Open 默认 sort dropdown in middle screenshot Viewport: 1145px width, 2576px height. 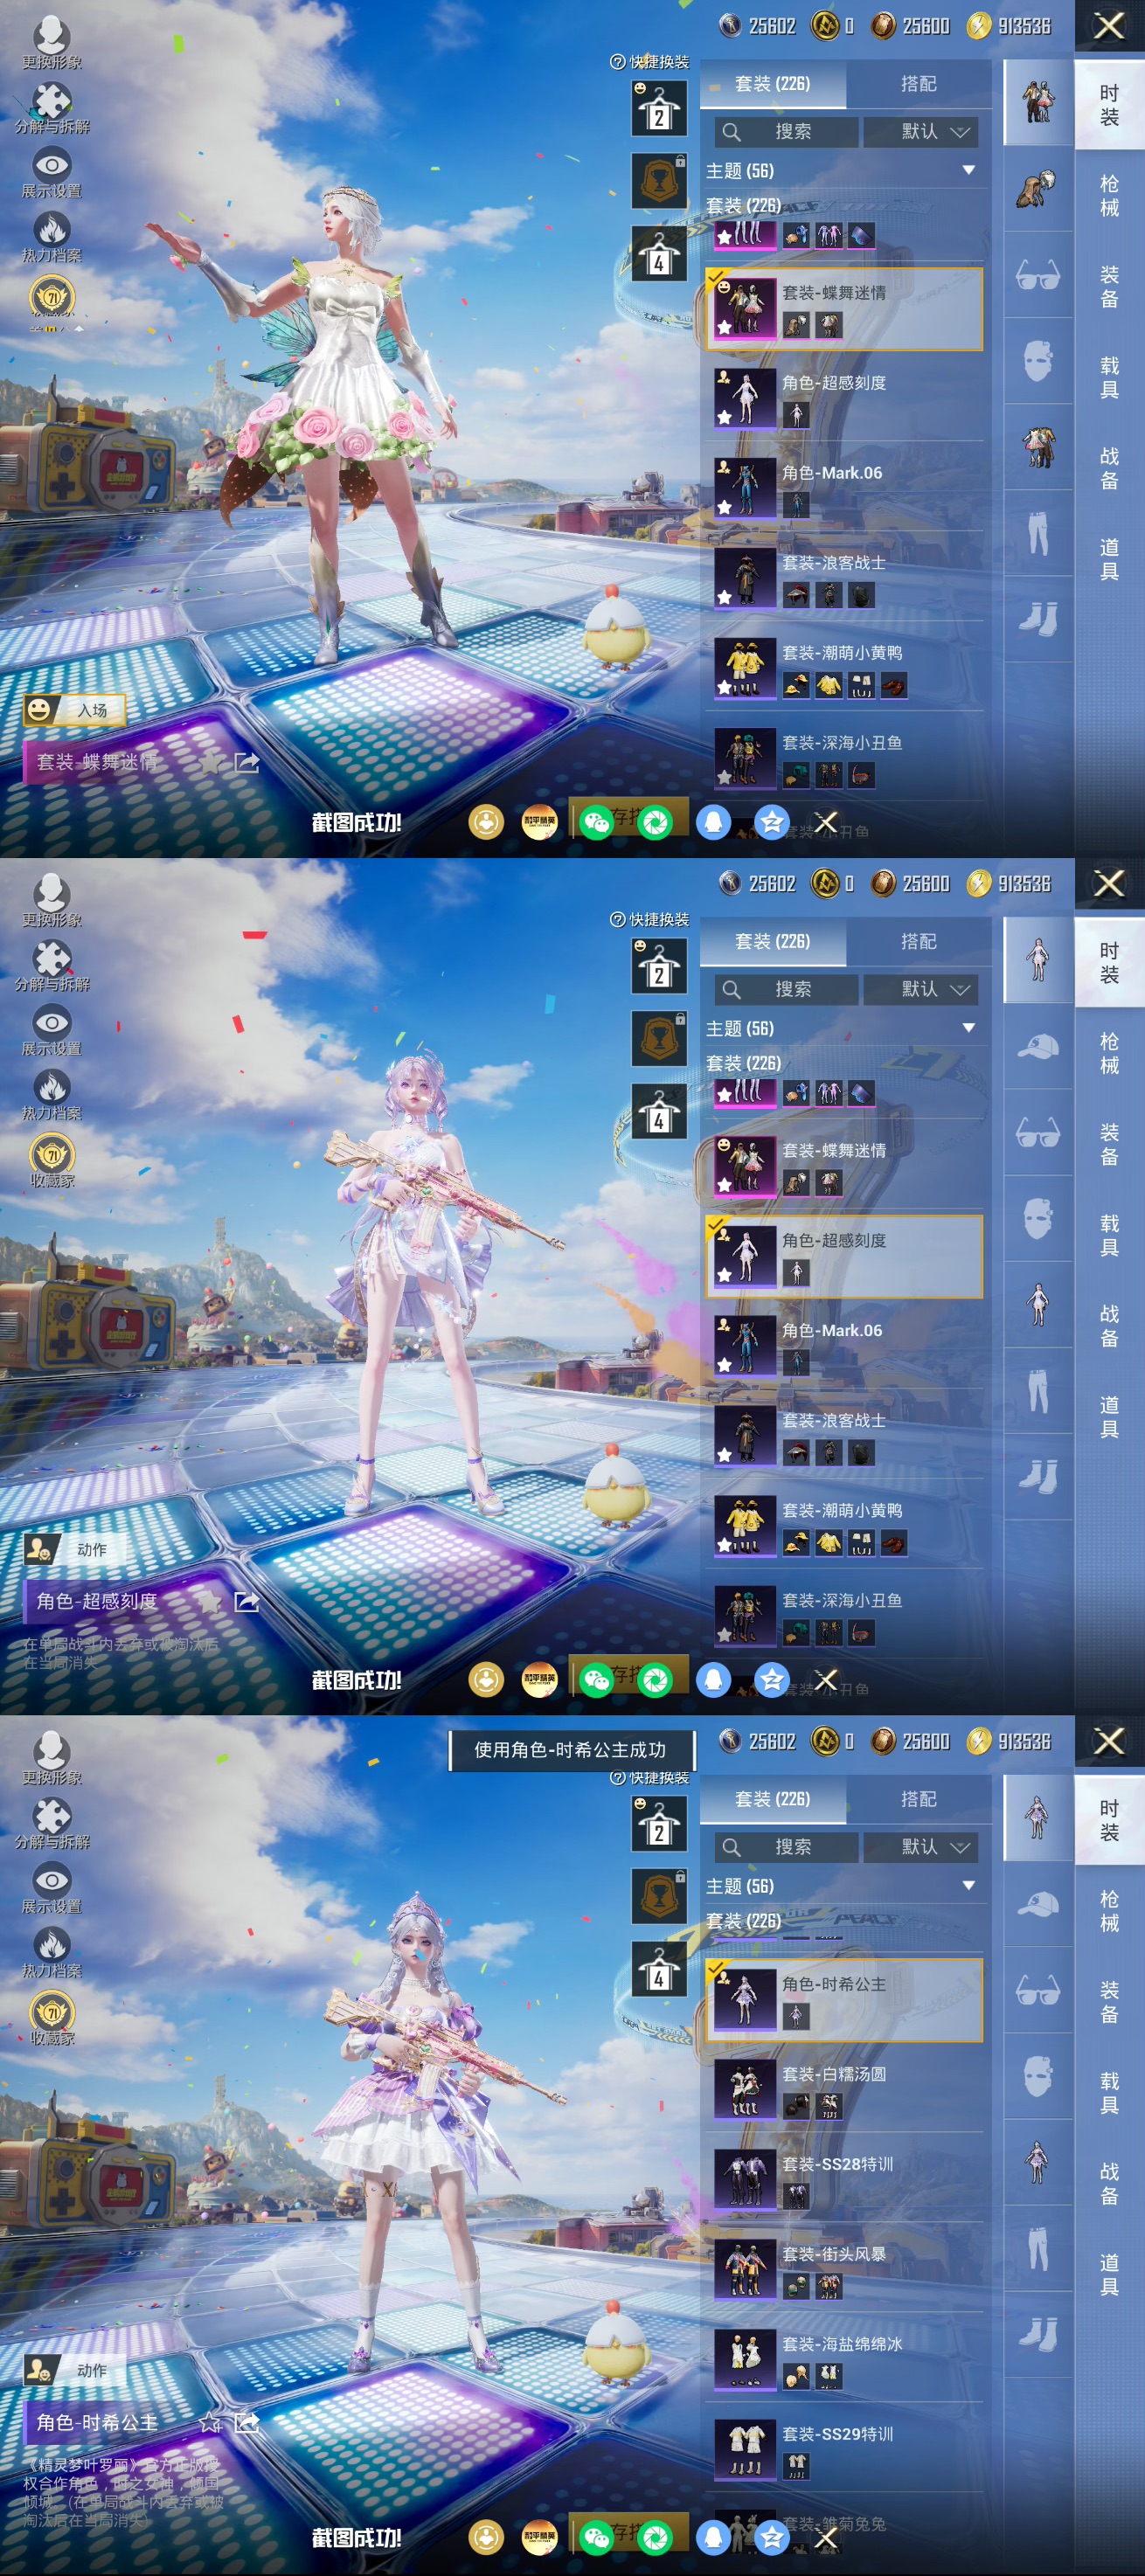[x=921, y=990]
